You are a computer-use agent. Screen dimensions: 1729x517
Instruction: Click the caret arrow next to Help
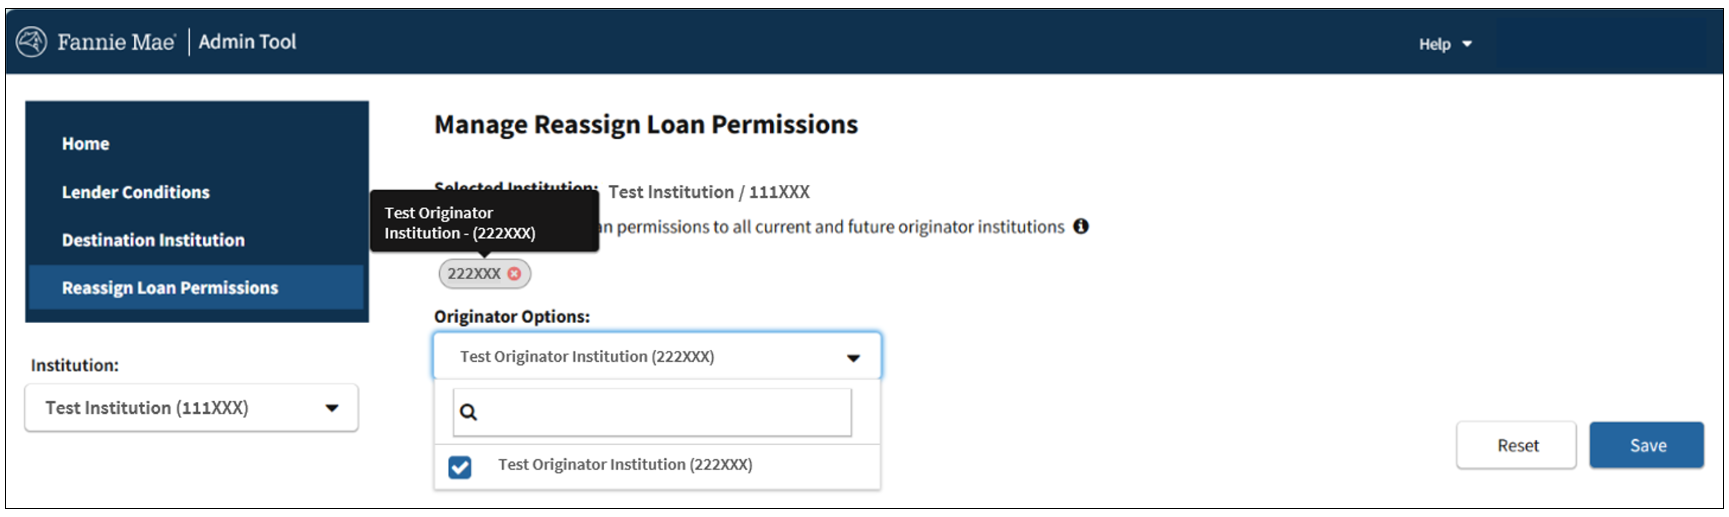[x=1467, y=44]
